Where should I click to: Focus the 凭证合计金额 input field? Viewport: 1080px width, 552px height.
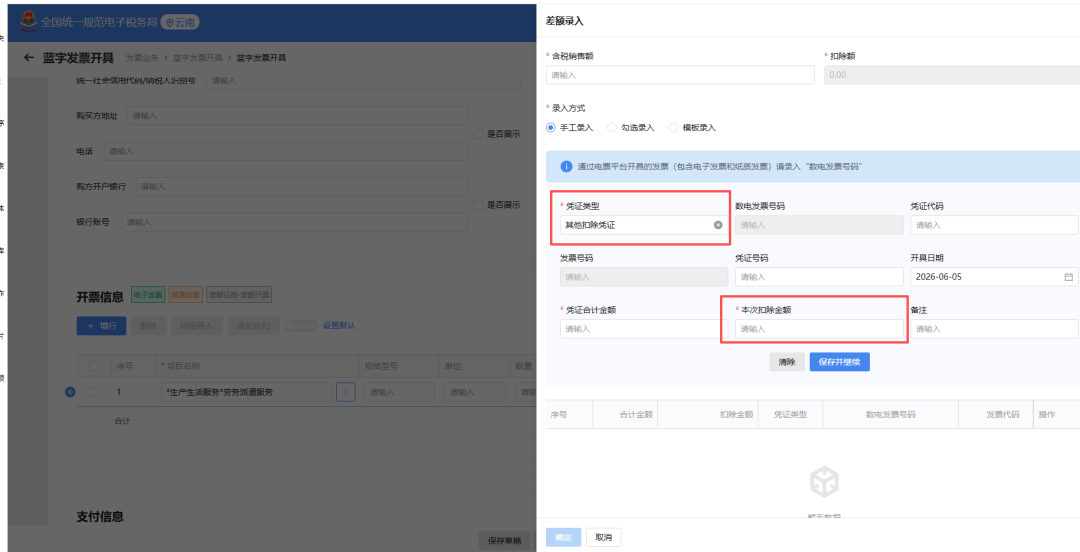click(x=644, y=329)
